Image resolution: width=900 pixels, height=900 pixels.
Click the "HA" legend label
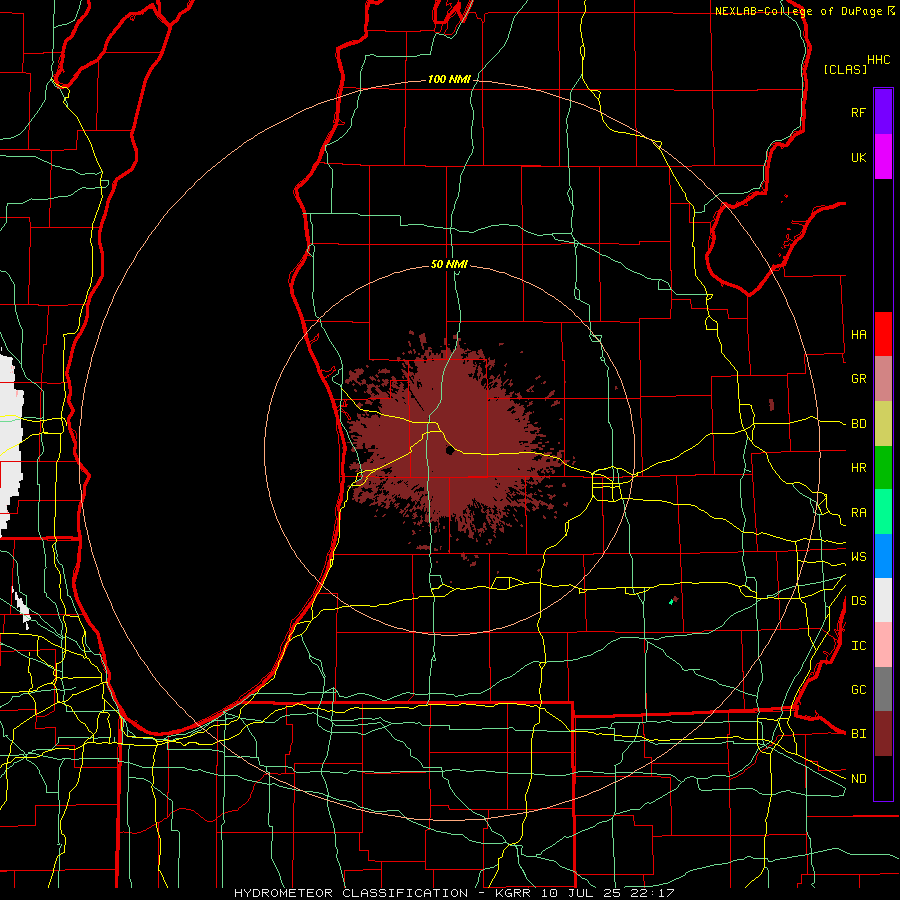[x=859, y=335]
